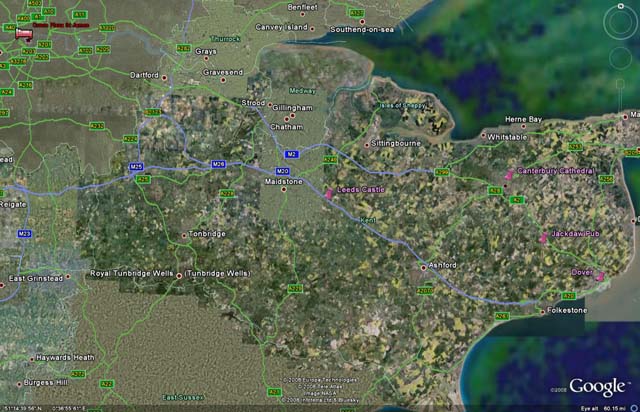Click the M26 motorway shield
This screenshot has width=640, height=412.
[x=218, y=164]
